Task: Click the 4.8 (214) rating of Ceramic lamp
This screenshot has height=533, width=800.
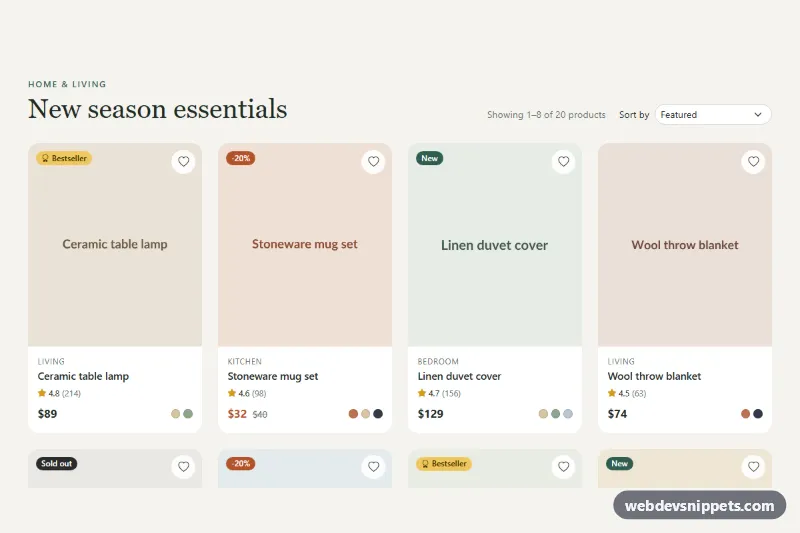Action: pyautogui.click(x=59, y=393)
